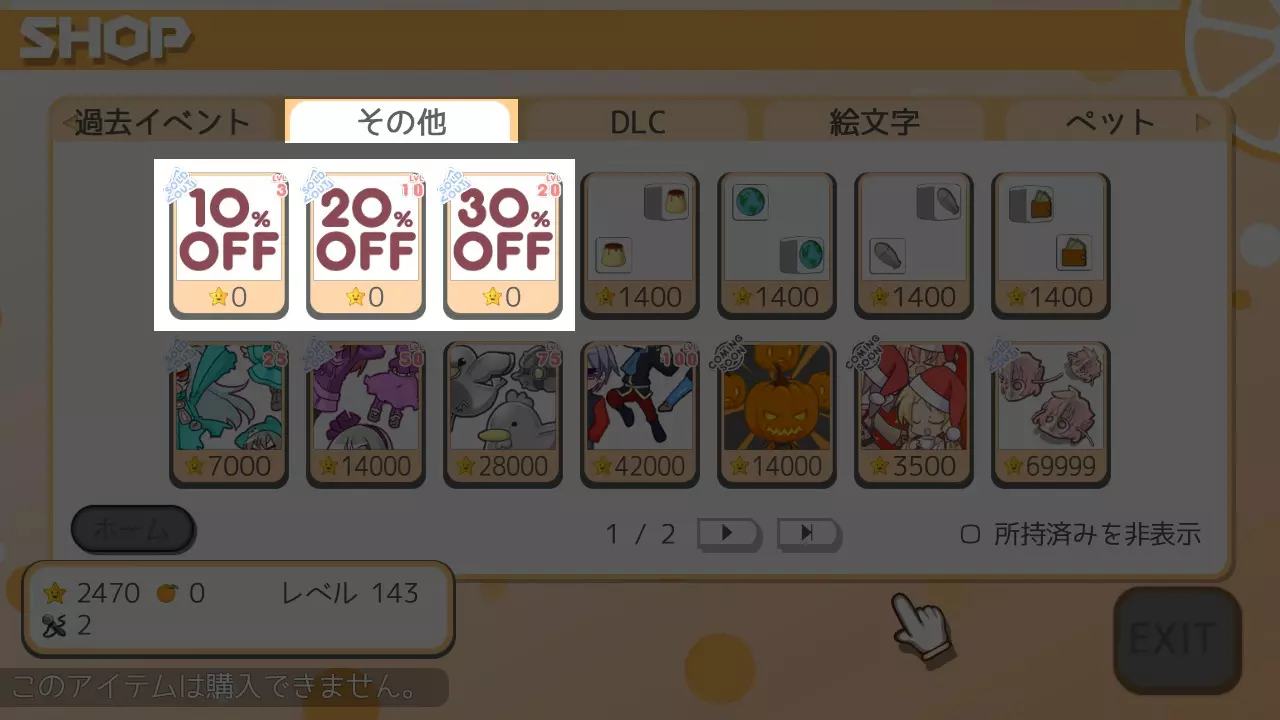Image resolution: width=1280 pixels, height=720 pixels.
Task: Select the 10% OFF coupon item
Action: point(229,245)
